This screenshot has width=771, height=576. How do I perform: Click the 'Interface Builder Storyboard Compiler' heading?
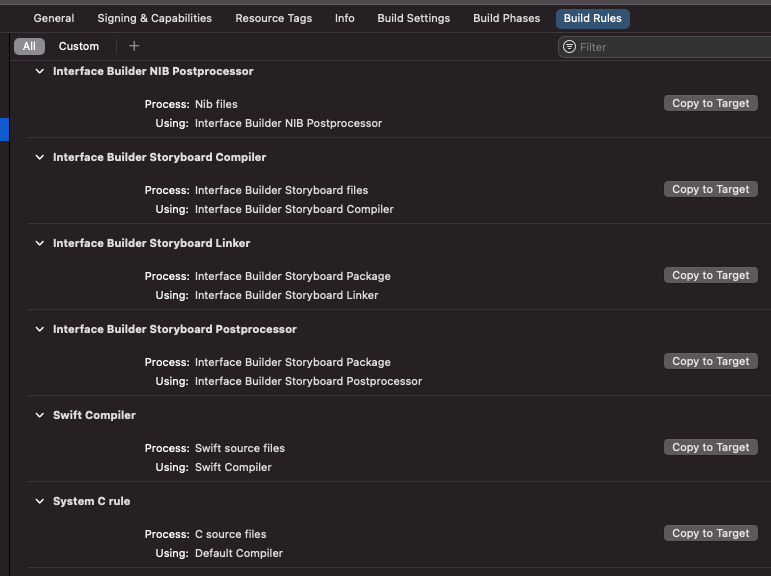click(159, 157)
